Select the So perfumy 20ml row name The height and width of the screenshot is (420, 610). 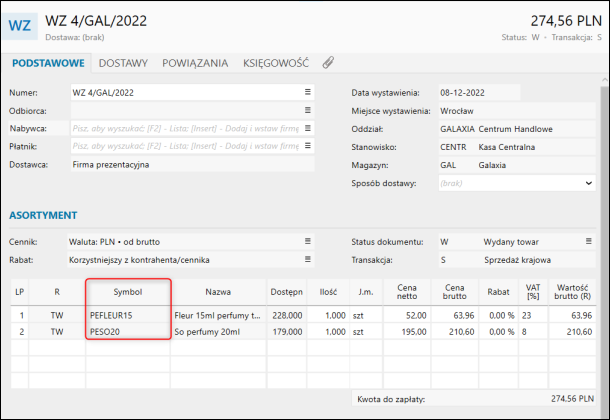coord(218,331)
